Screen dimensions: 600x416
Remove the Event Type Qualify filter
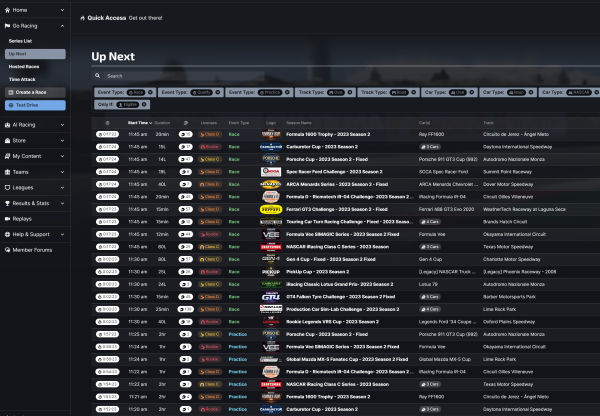click(x=218, y=92)
